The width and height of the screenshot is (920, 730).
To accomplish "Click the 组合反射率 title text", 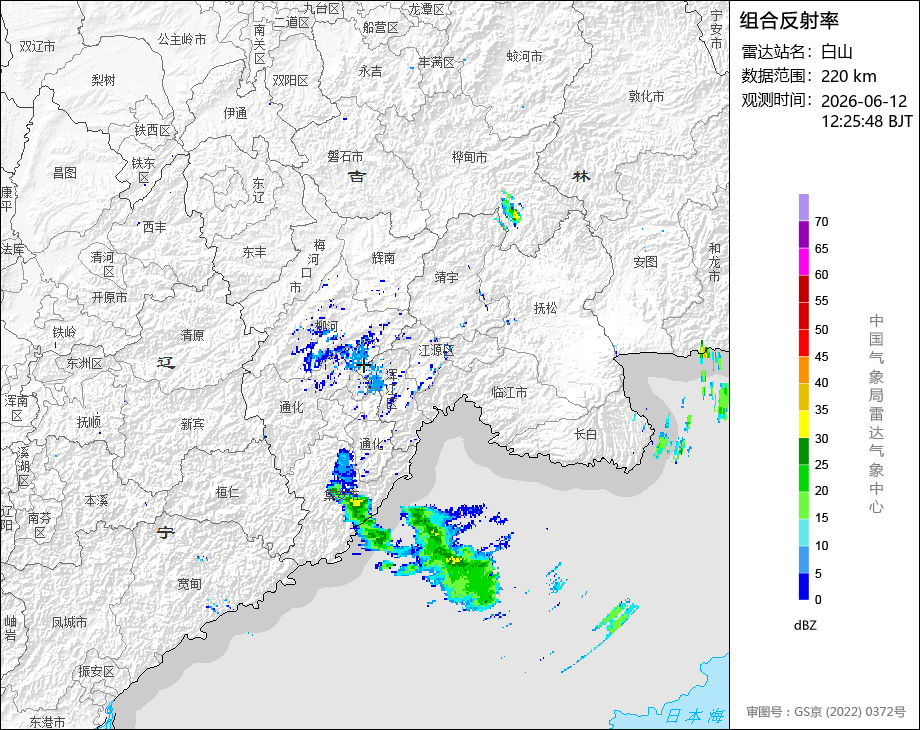I will pyautogui.click(x=789, y=21).
